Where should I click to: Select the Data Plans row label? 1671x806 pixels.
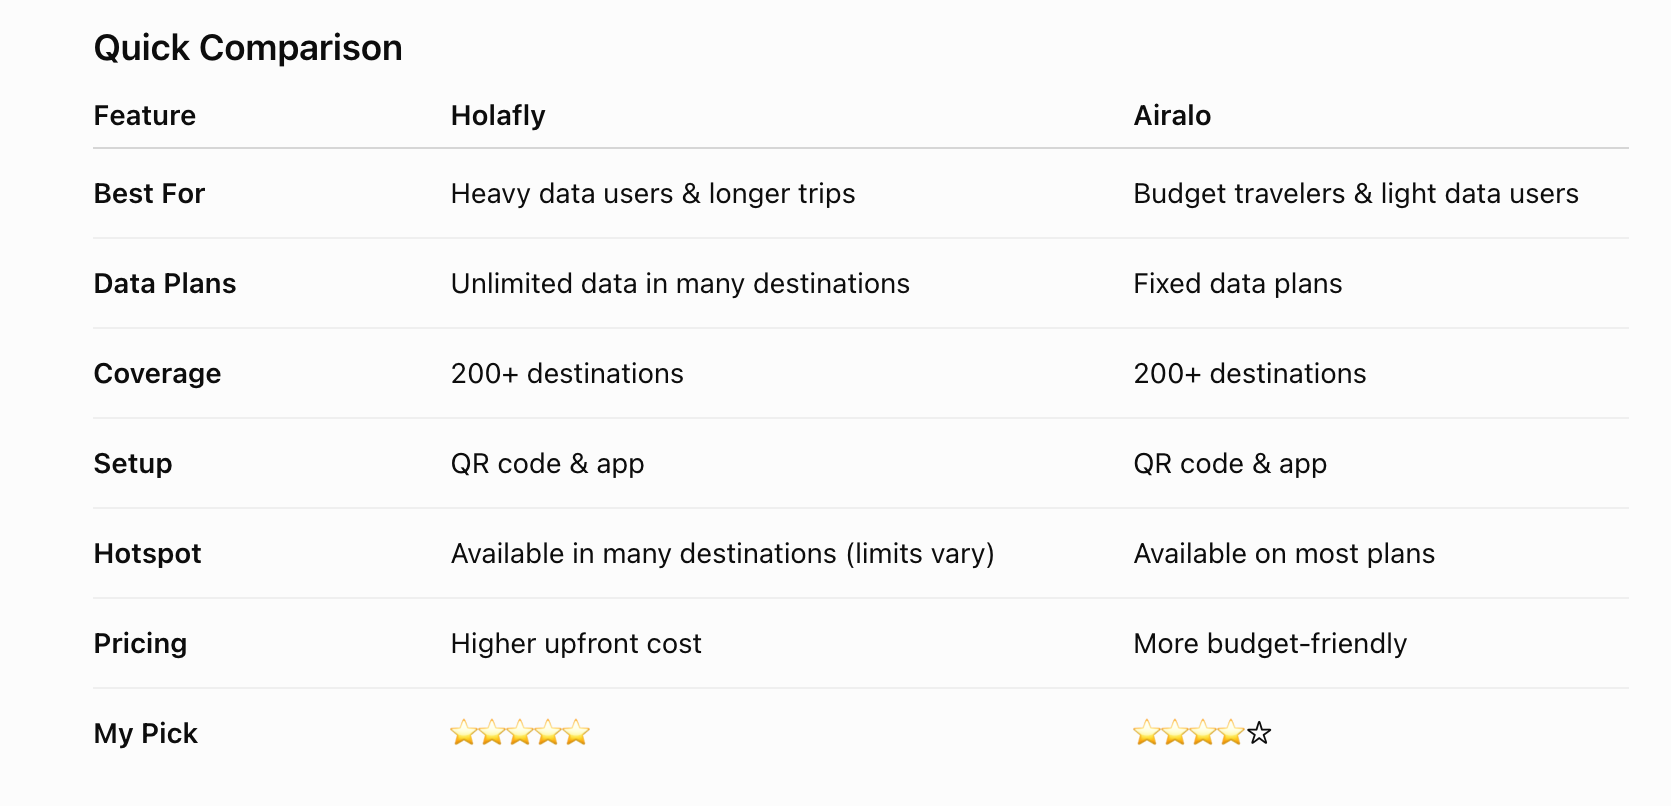click(165, 284)
